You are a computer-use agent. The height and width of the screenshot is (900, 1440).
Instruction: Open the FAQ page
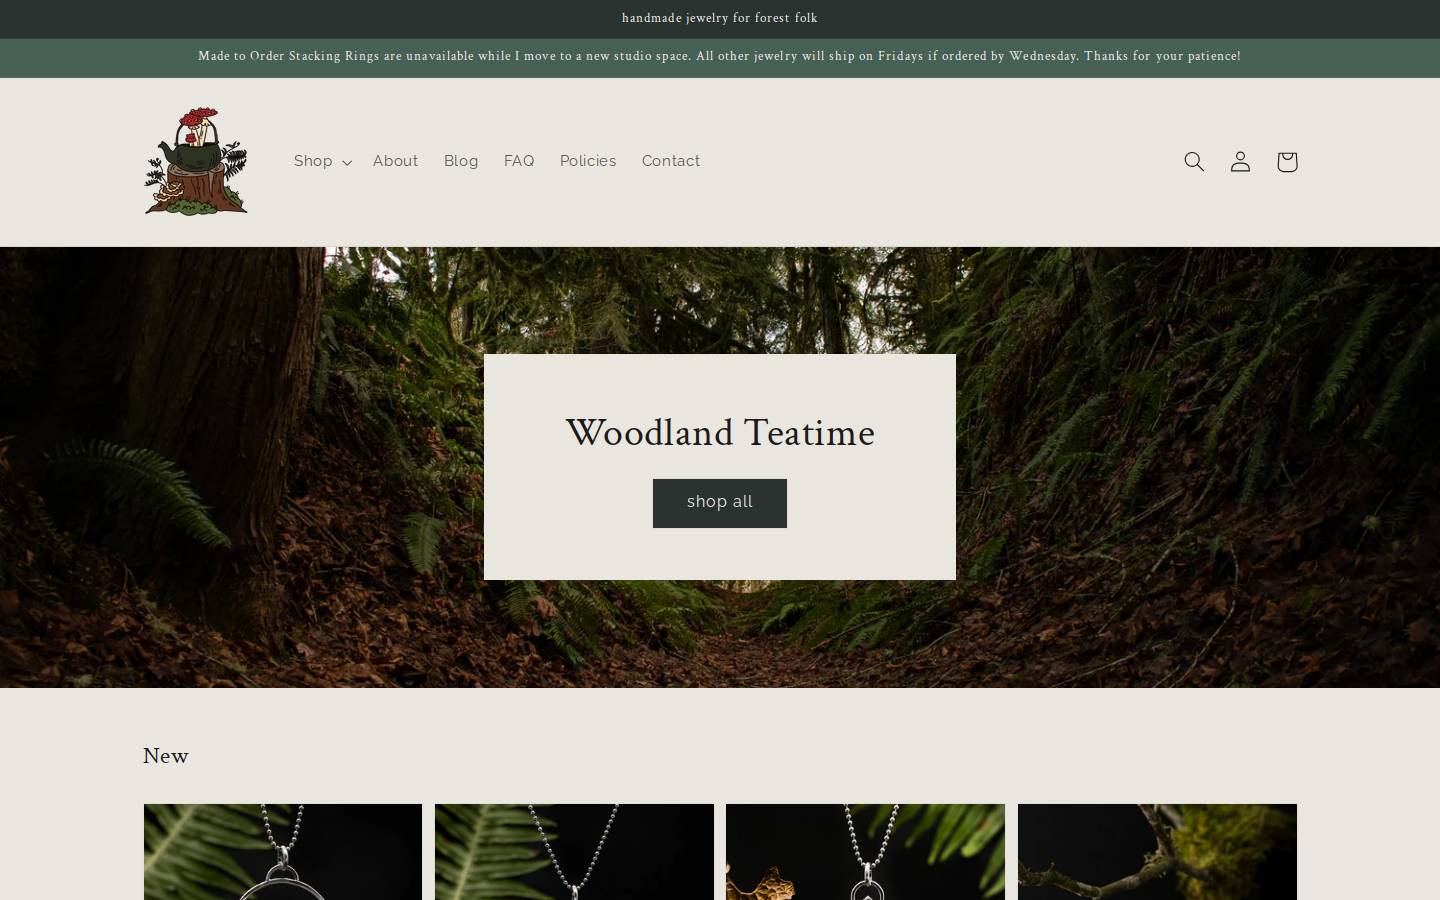519,161
